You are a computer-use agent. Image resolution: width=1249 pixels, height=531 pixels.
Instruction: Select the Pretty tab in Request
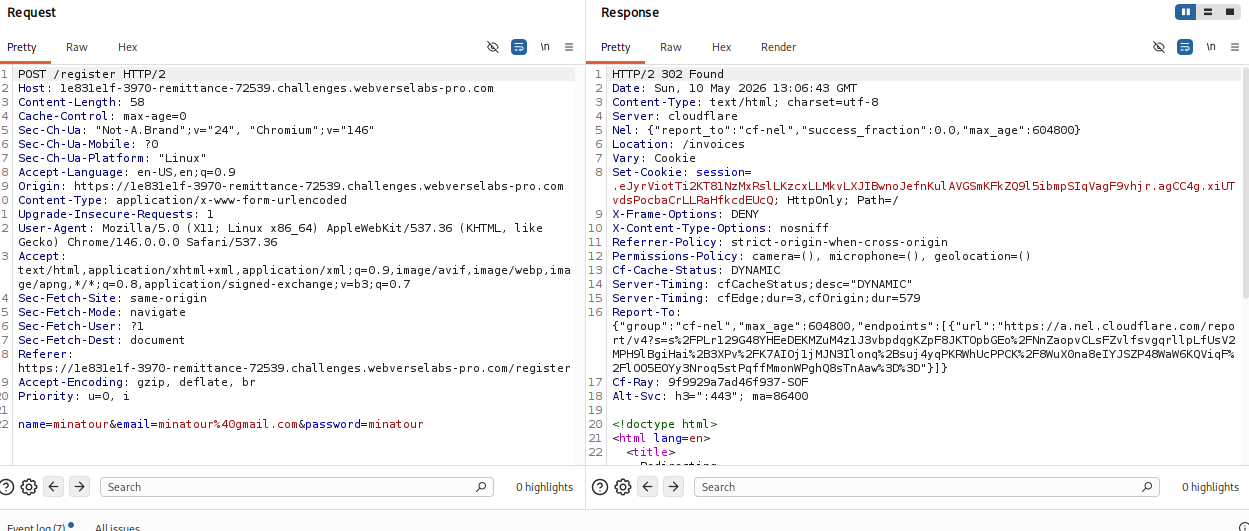22,47
